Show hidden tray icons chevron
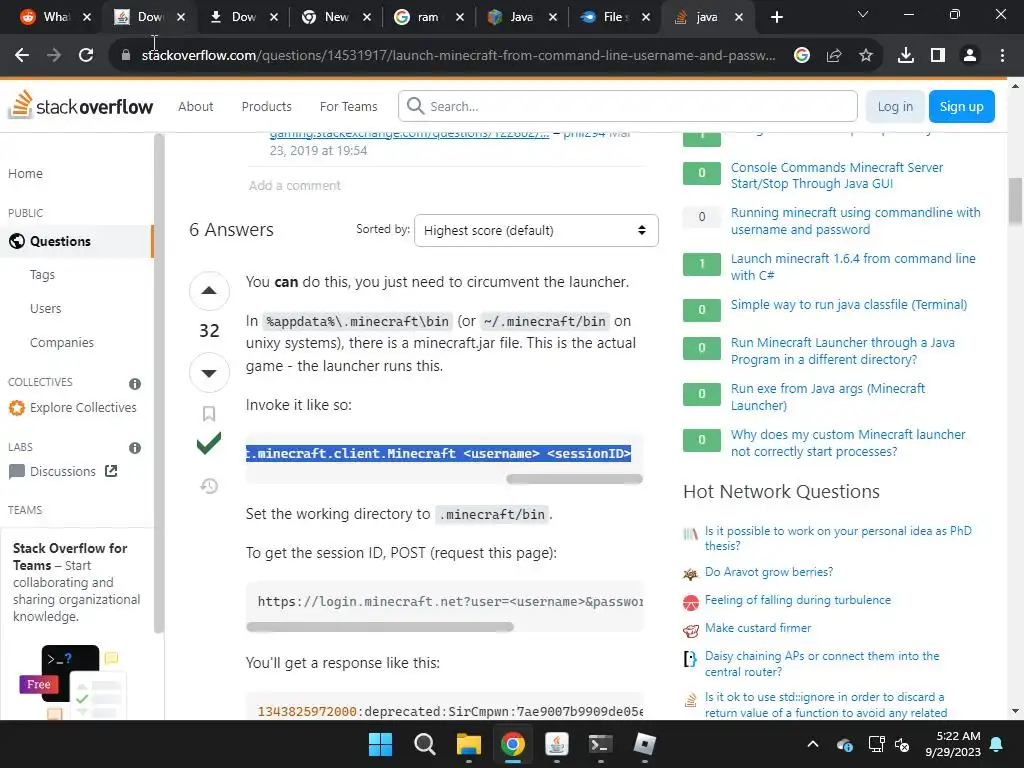 (812, 744)
